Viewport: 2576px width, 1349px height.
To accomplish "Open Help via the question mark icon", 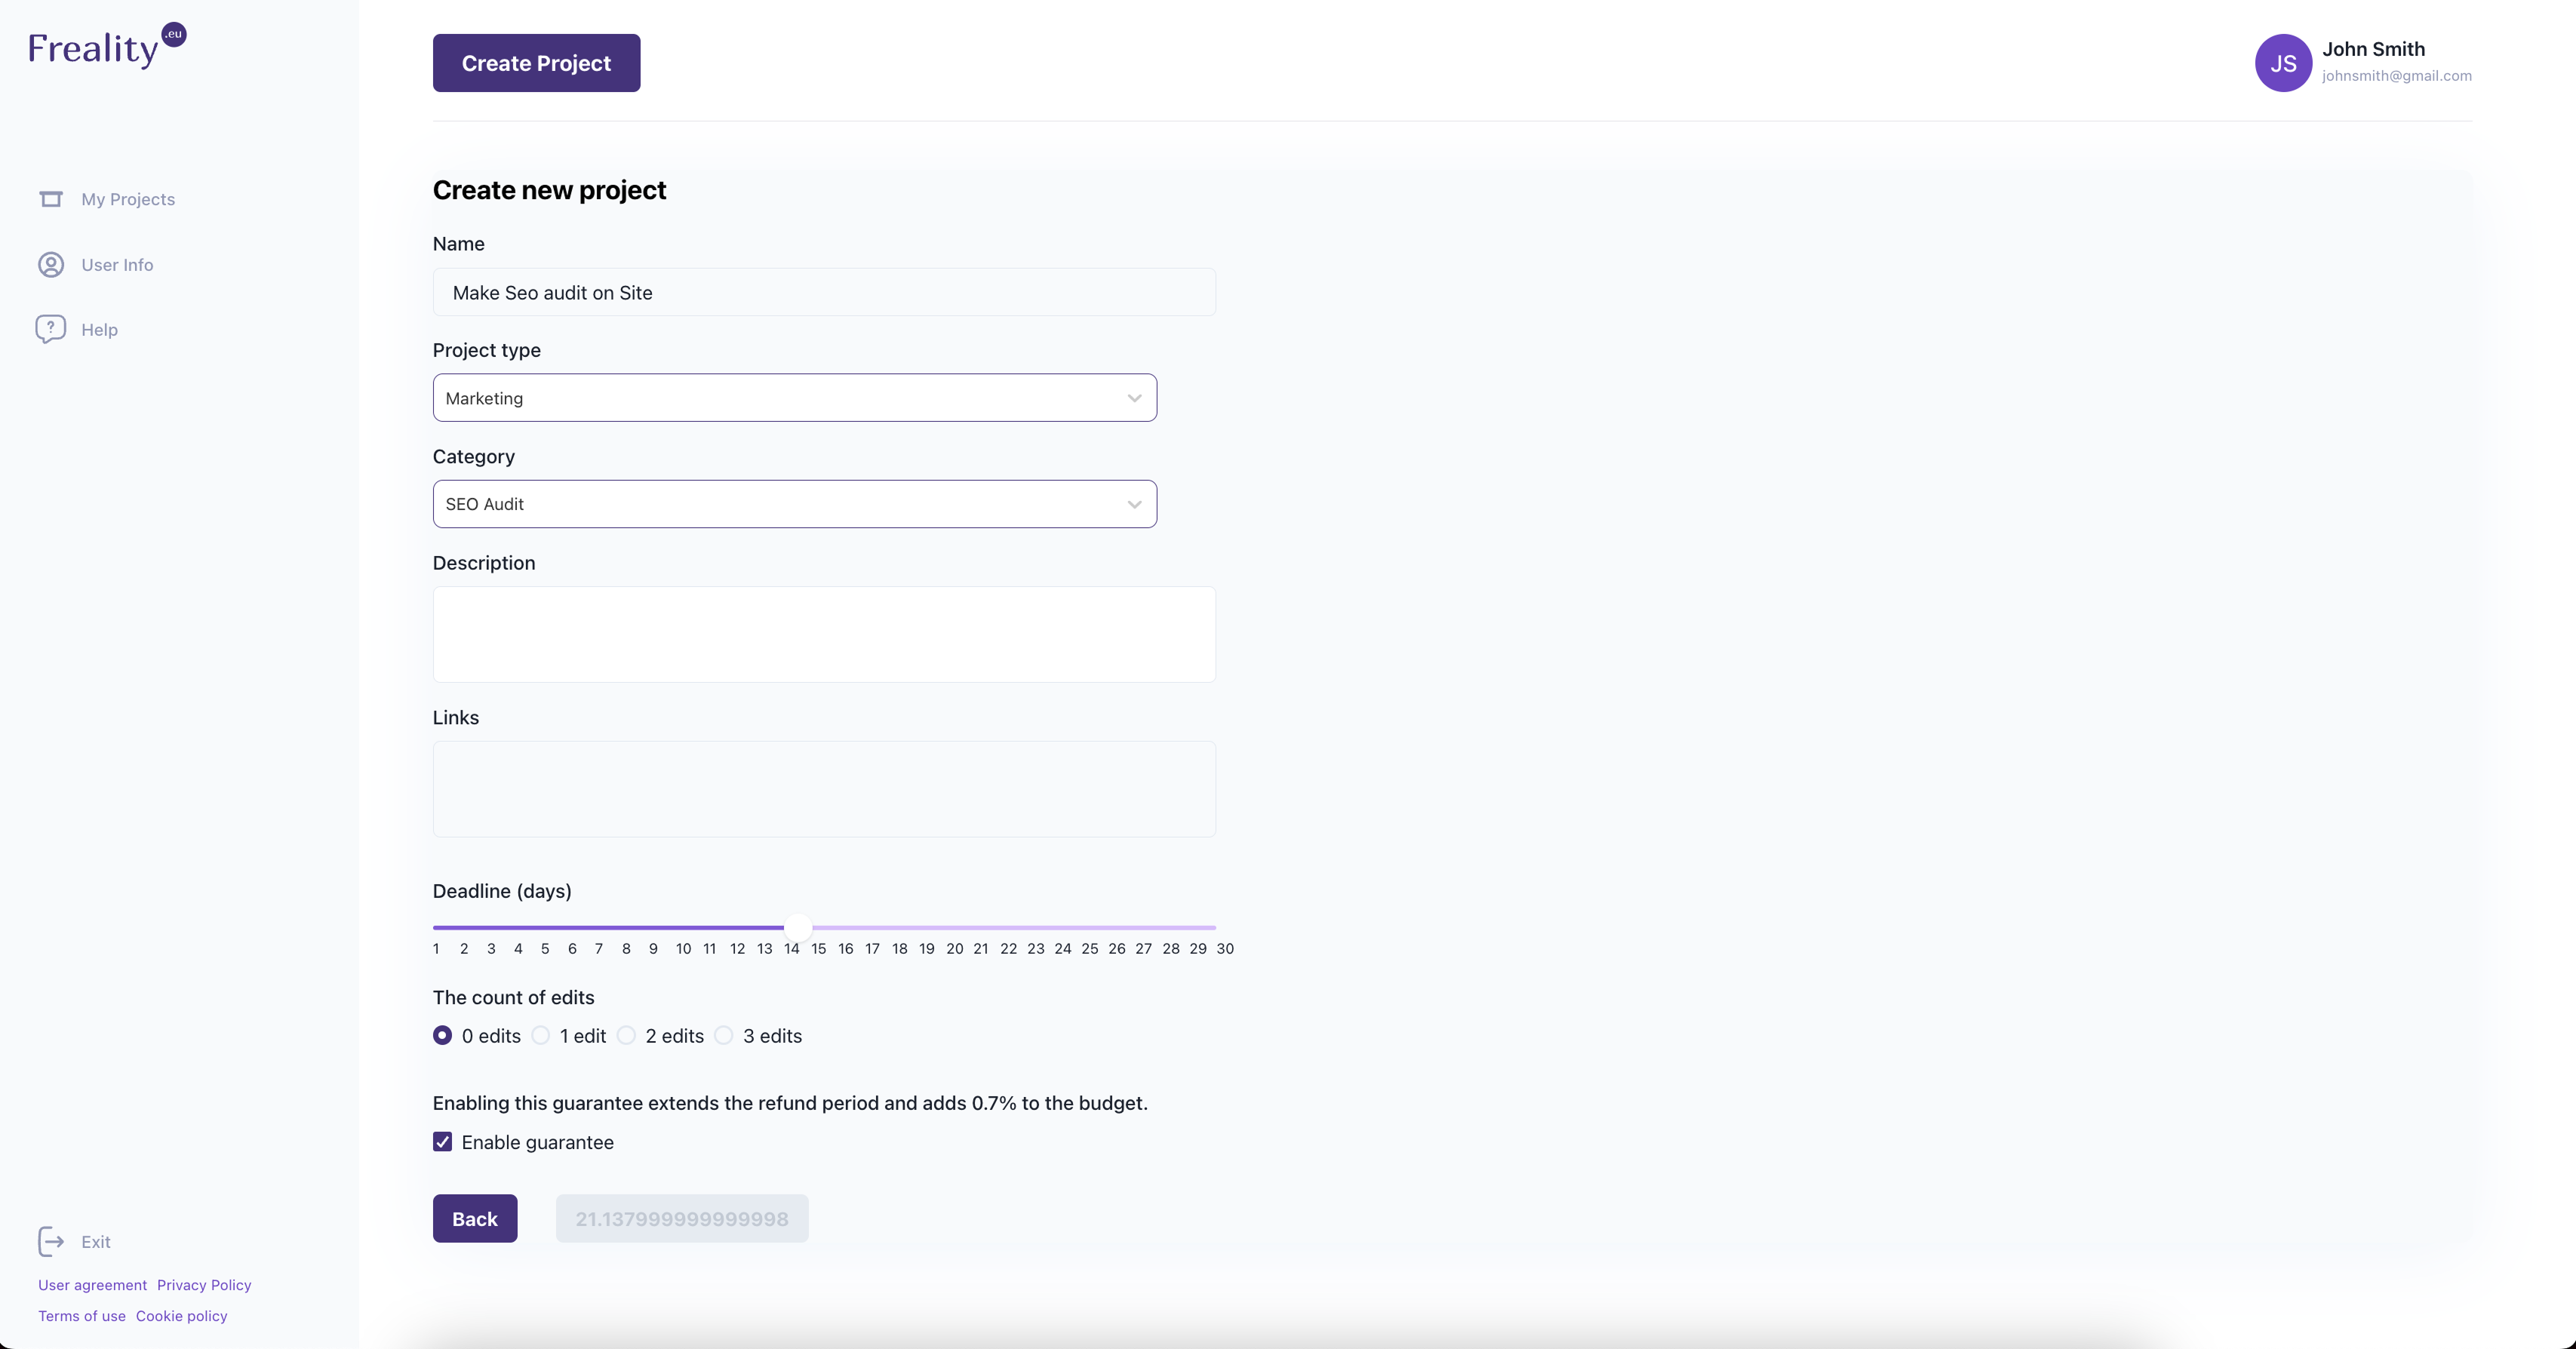I will pos(50,328).
